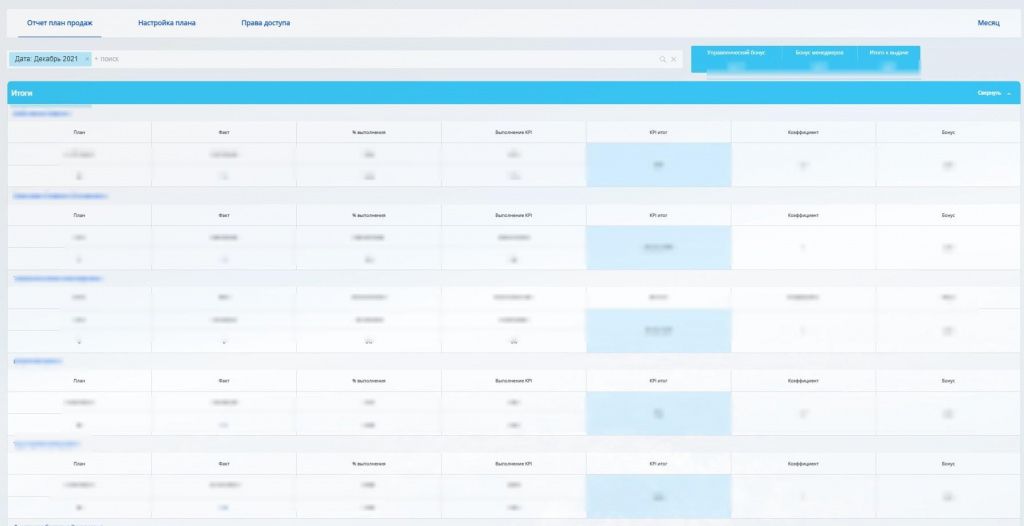Collapse Итоги using the chevron arrow
Screen dimensions: 1024x526
coord(1009,93)
